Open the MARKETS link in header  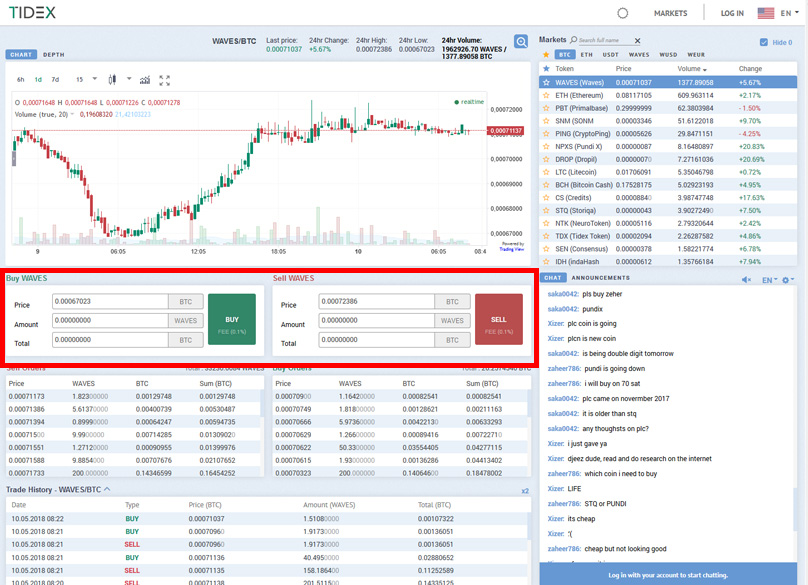pos(670,13)
